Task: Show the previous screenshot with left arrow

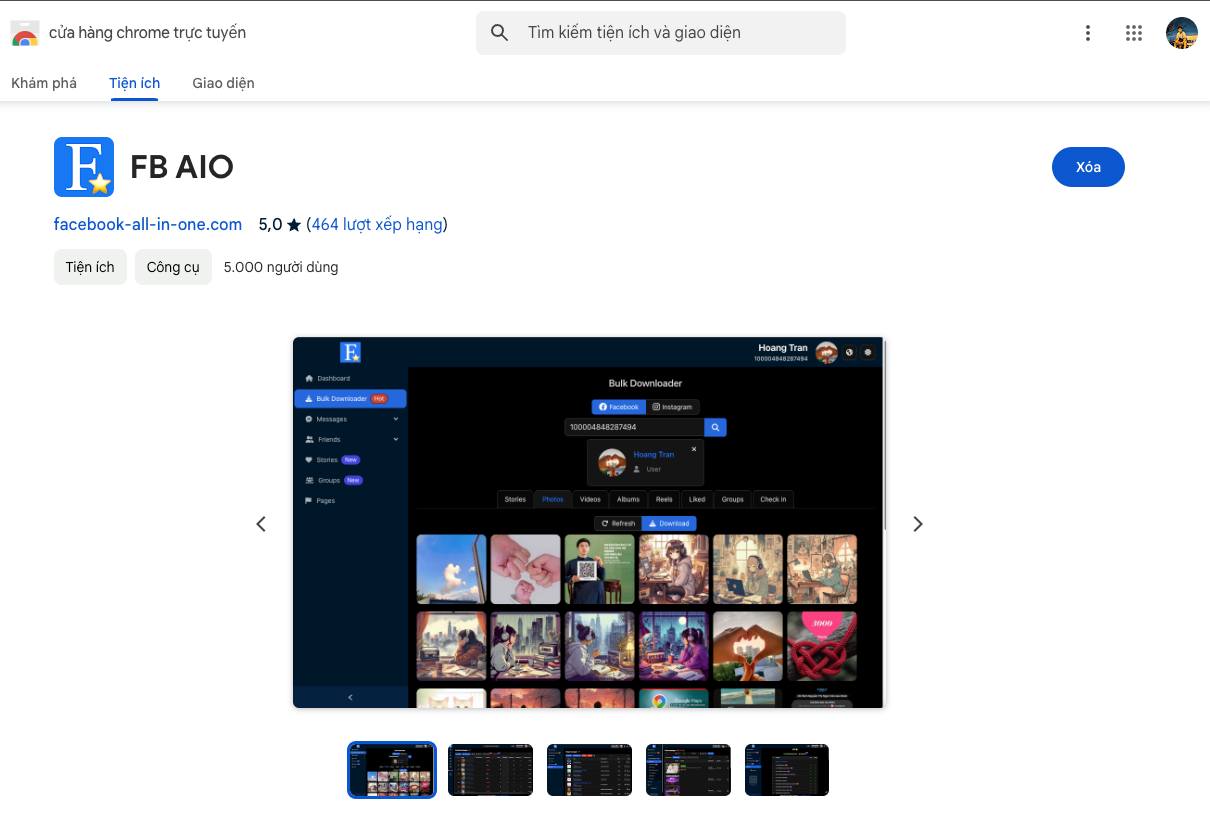Action: click(x=261, y=524)
